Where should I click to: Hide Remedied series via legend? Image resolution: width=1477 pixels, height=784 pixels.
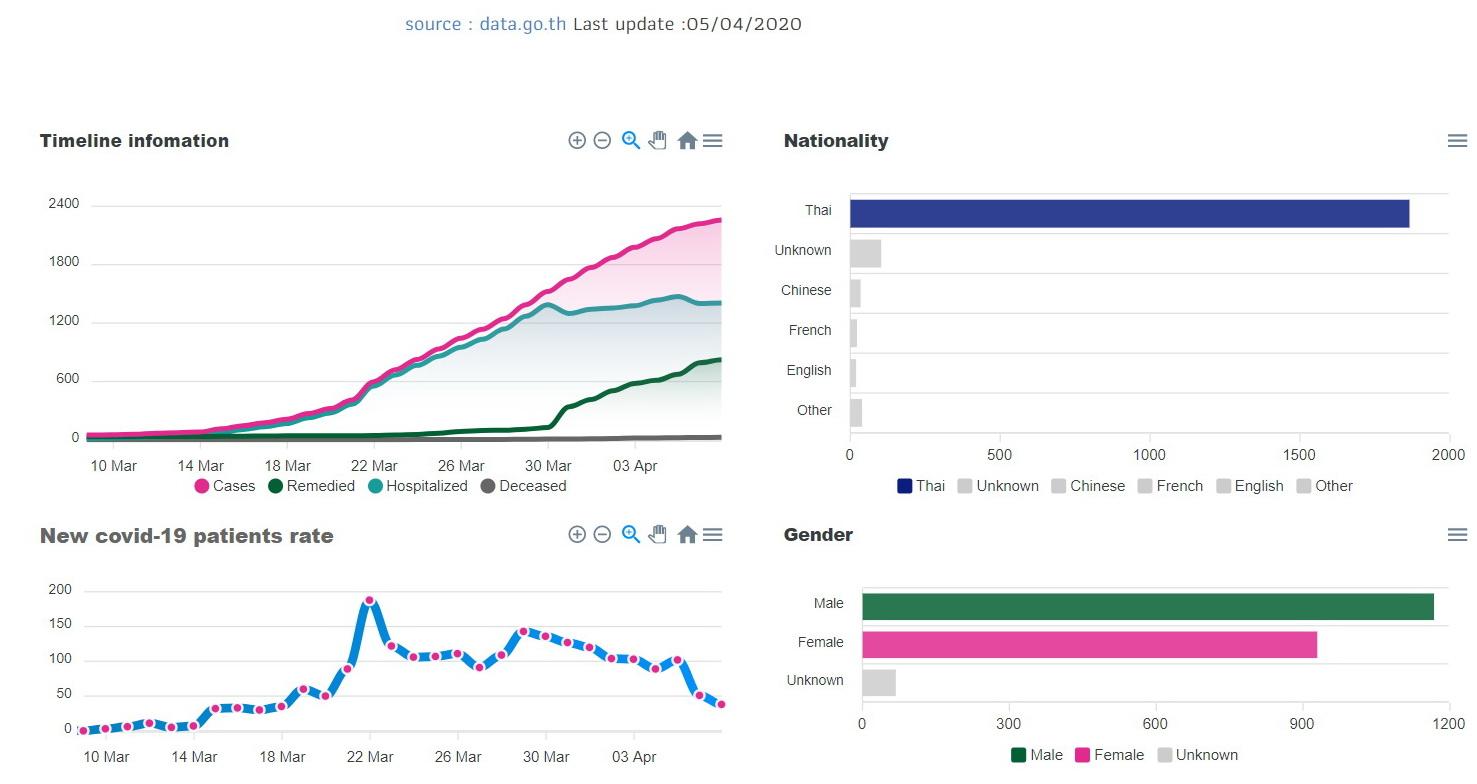pos(312,486)
